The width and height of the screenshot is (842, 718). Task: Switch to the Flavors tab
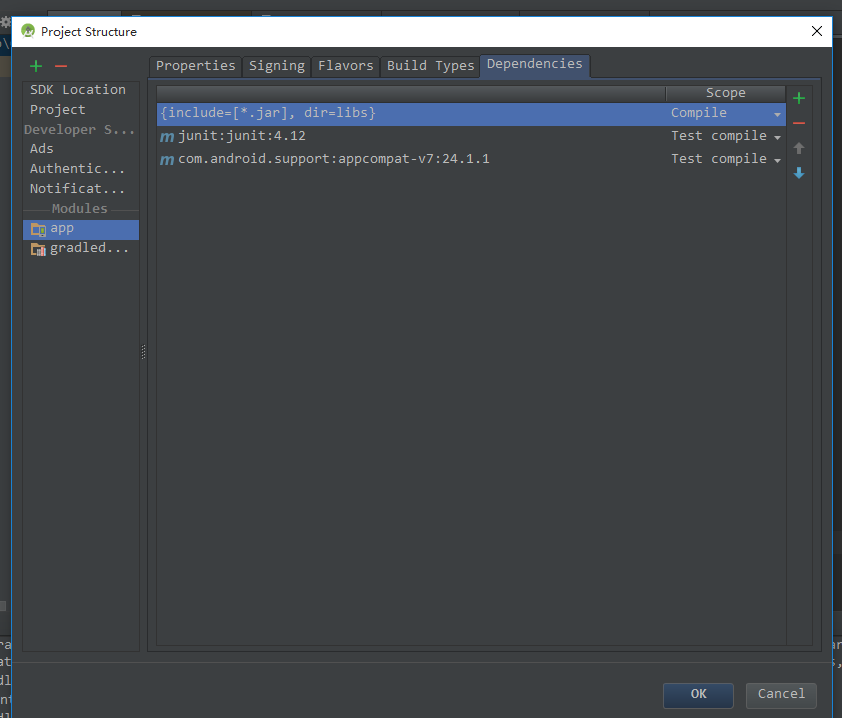tap(345, 66)
